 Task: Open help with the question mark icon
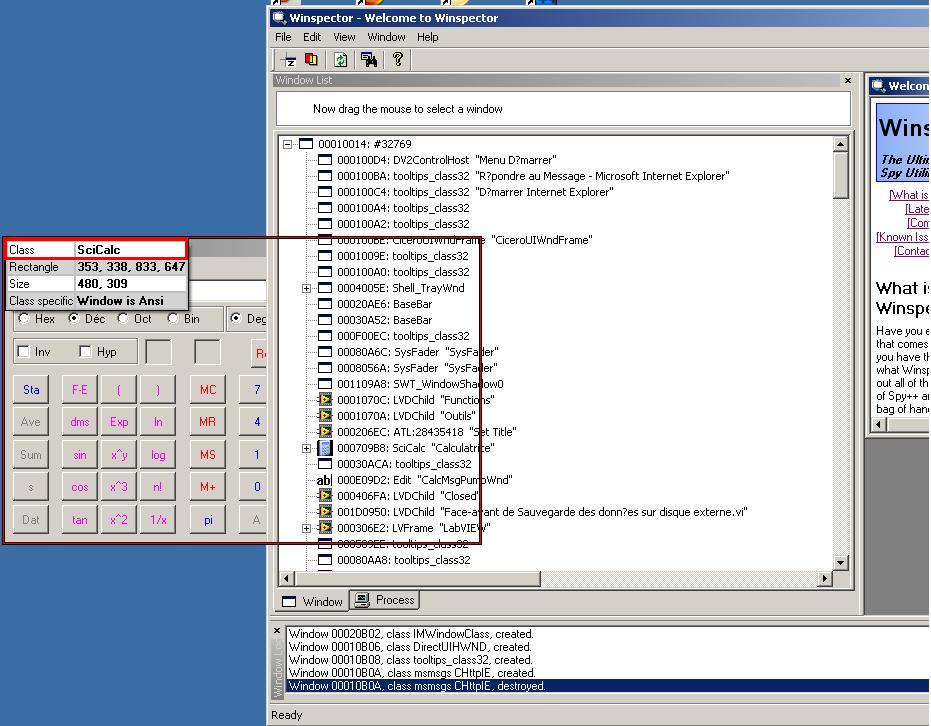pyautogui.click(x=398, y=59)
